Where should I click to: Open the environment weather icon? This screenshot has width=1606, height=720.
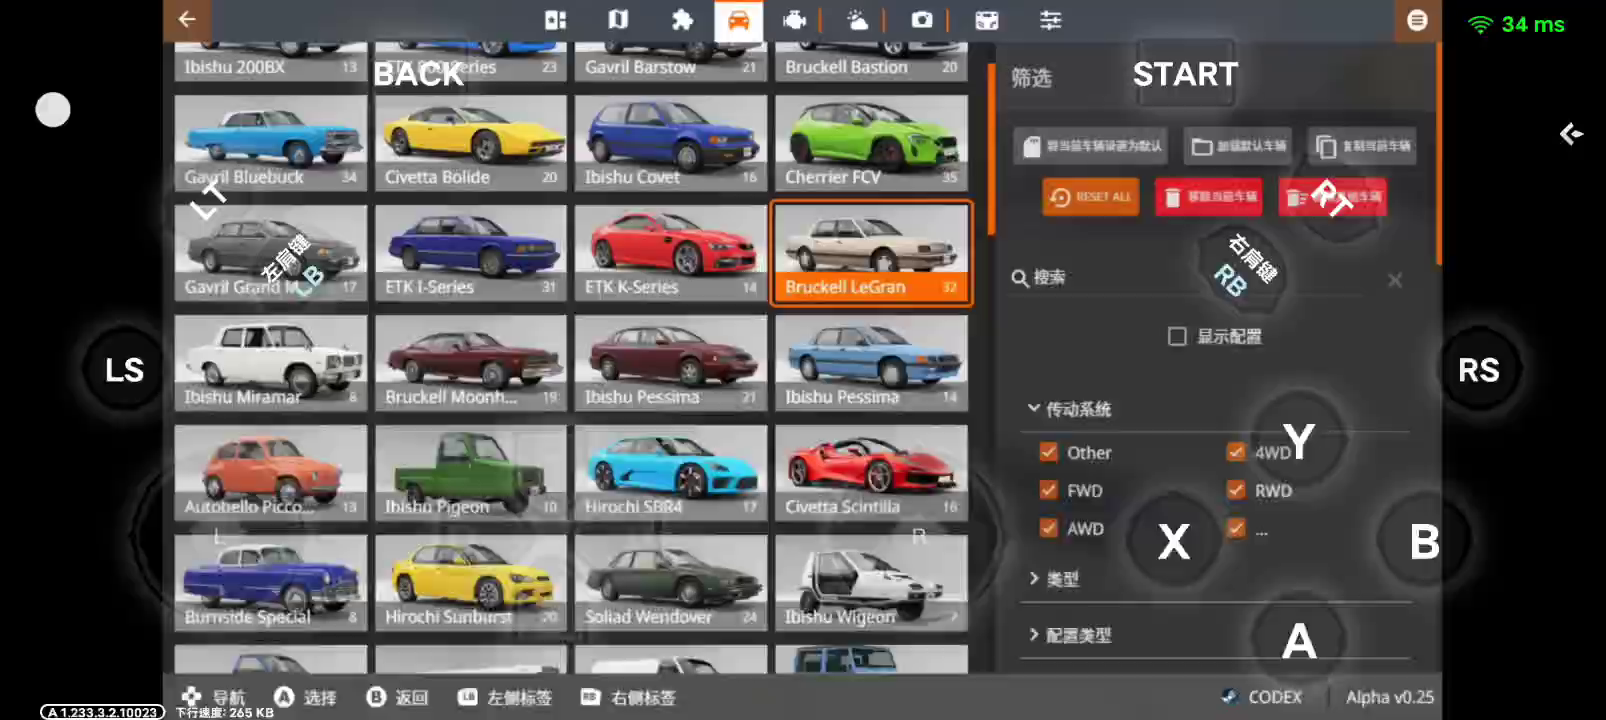click(857, 20)
